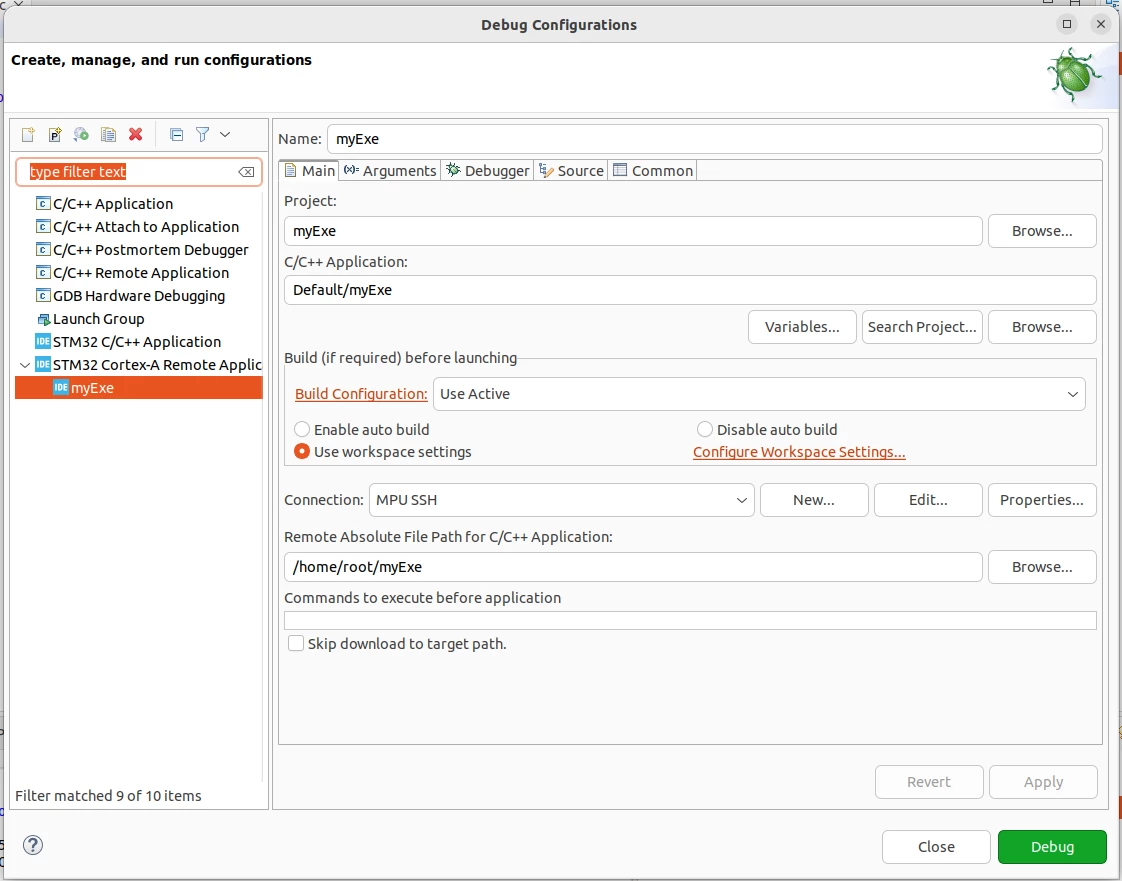
Task: Click the New prototype configuration icon
Action: [54, 135]
